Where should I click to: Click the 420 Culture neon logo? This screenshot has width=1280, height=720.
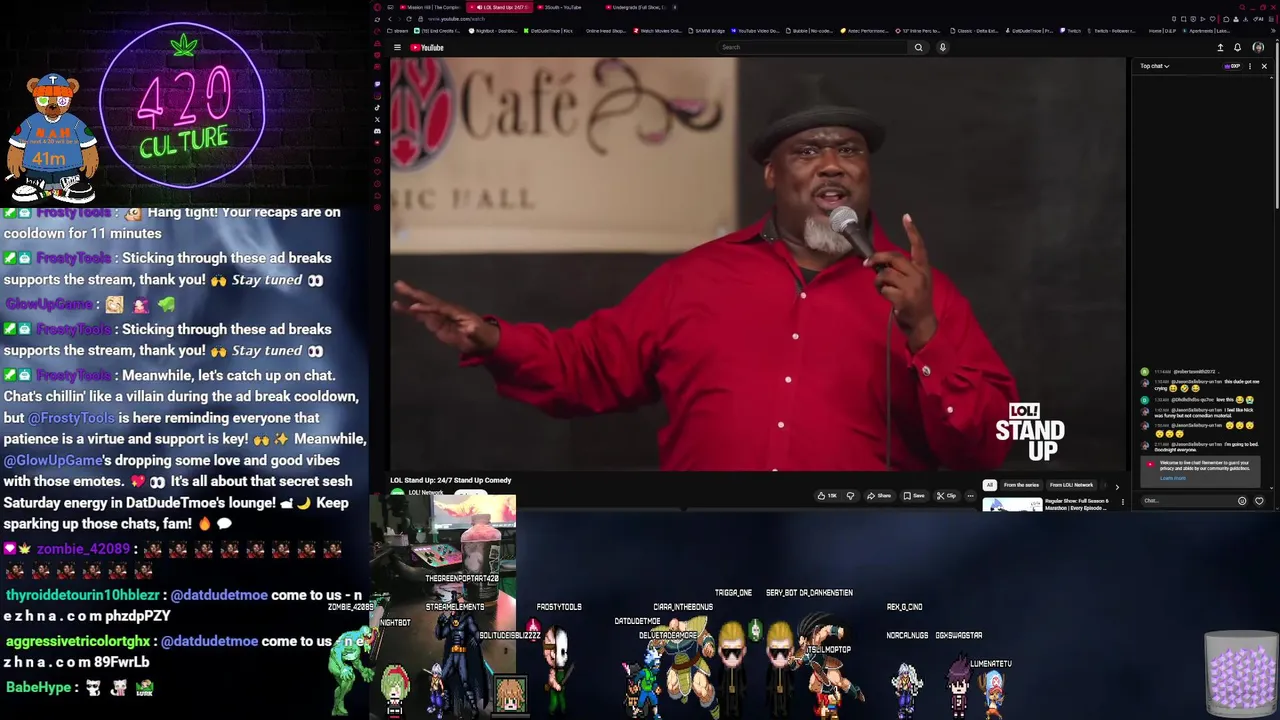[x=182, y=105]
